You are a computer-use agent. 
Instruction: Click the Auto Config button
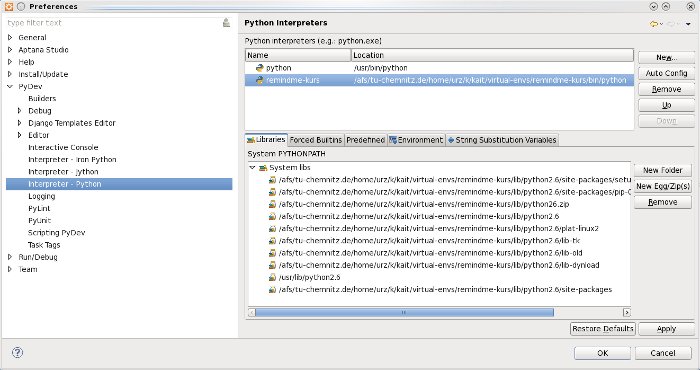(x=666, y=73)
